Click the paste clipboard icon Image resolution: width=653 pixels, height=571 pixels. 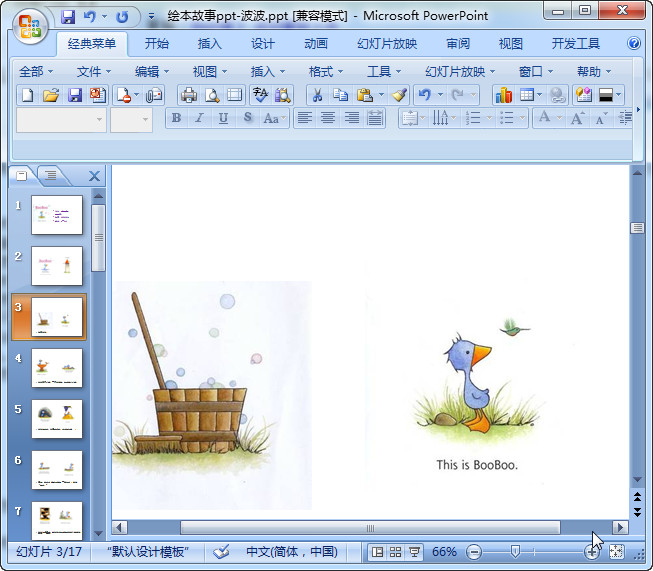coord(364,95)
